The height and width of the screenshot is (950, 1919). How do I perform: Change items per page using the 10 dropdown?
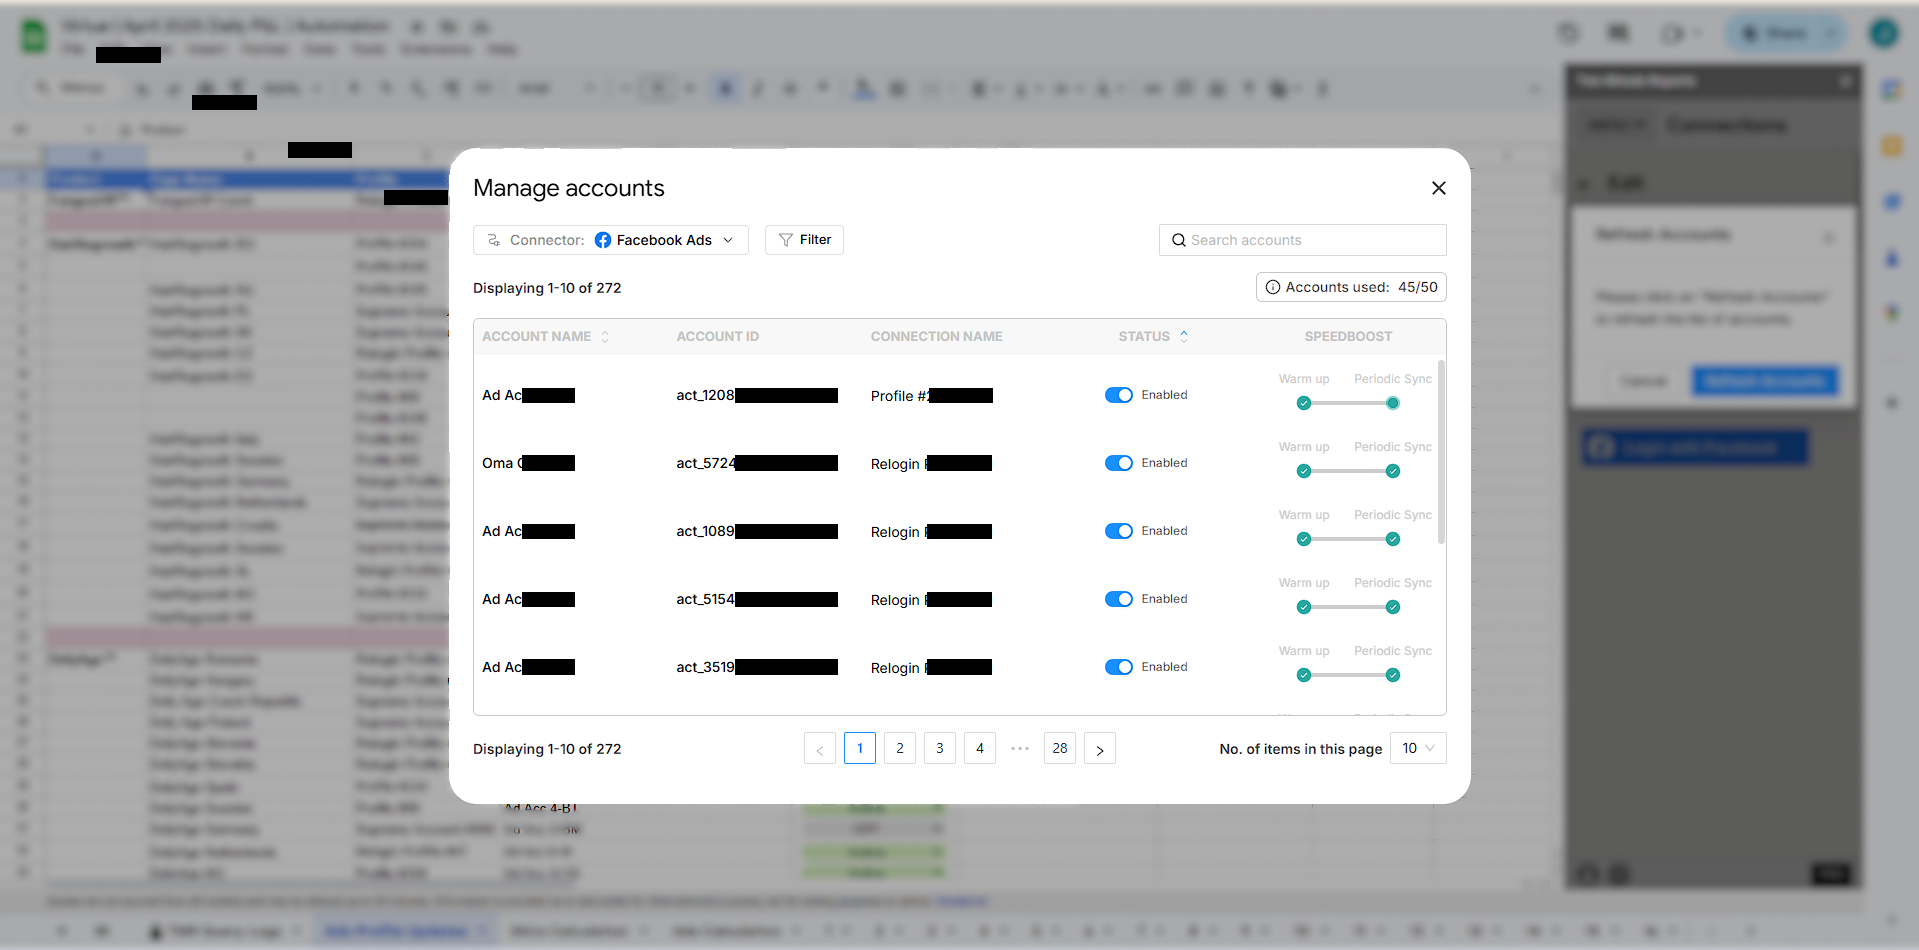(x=1417, y=748)
